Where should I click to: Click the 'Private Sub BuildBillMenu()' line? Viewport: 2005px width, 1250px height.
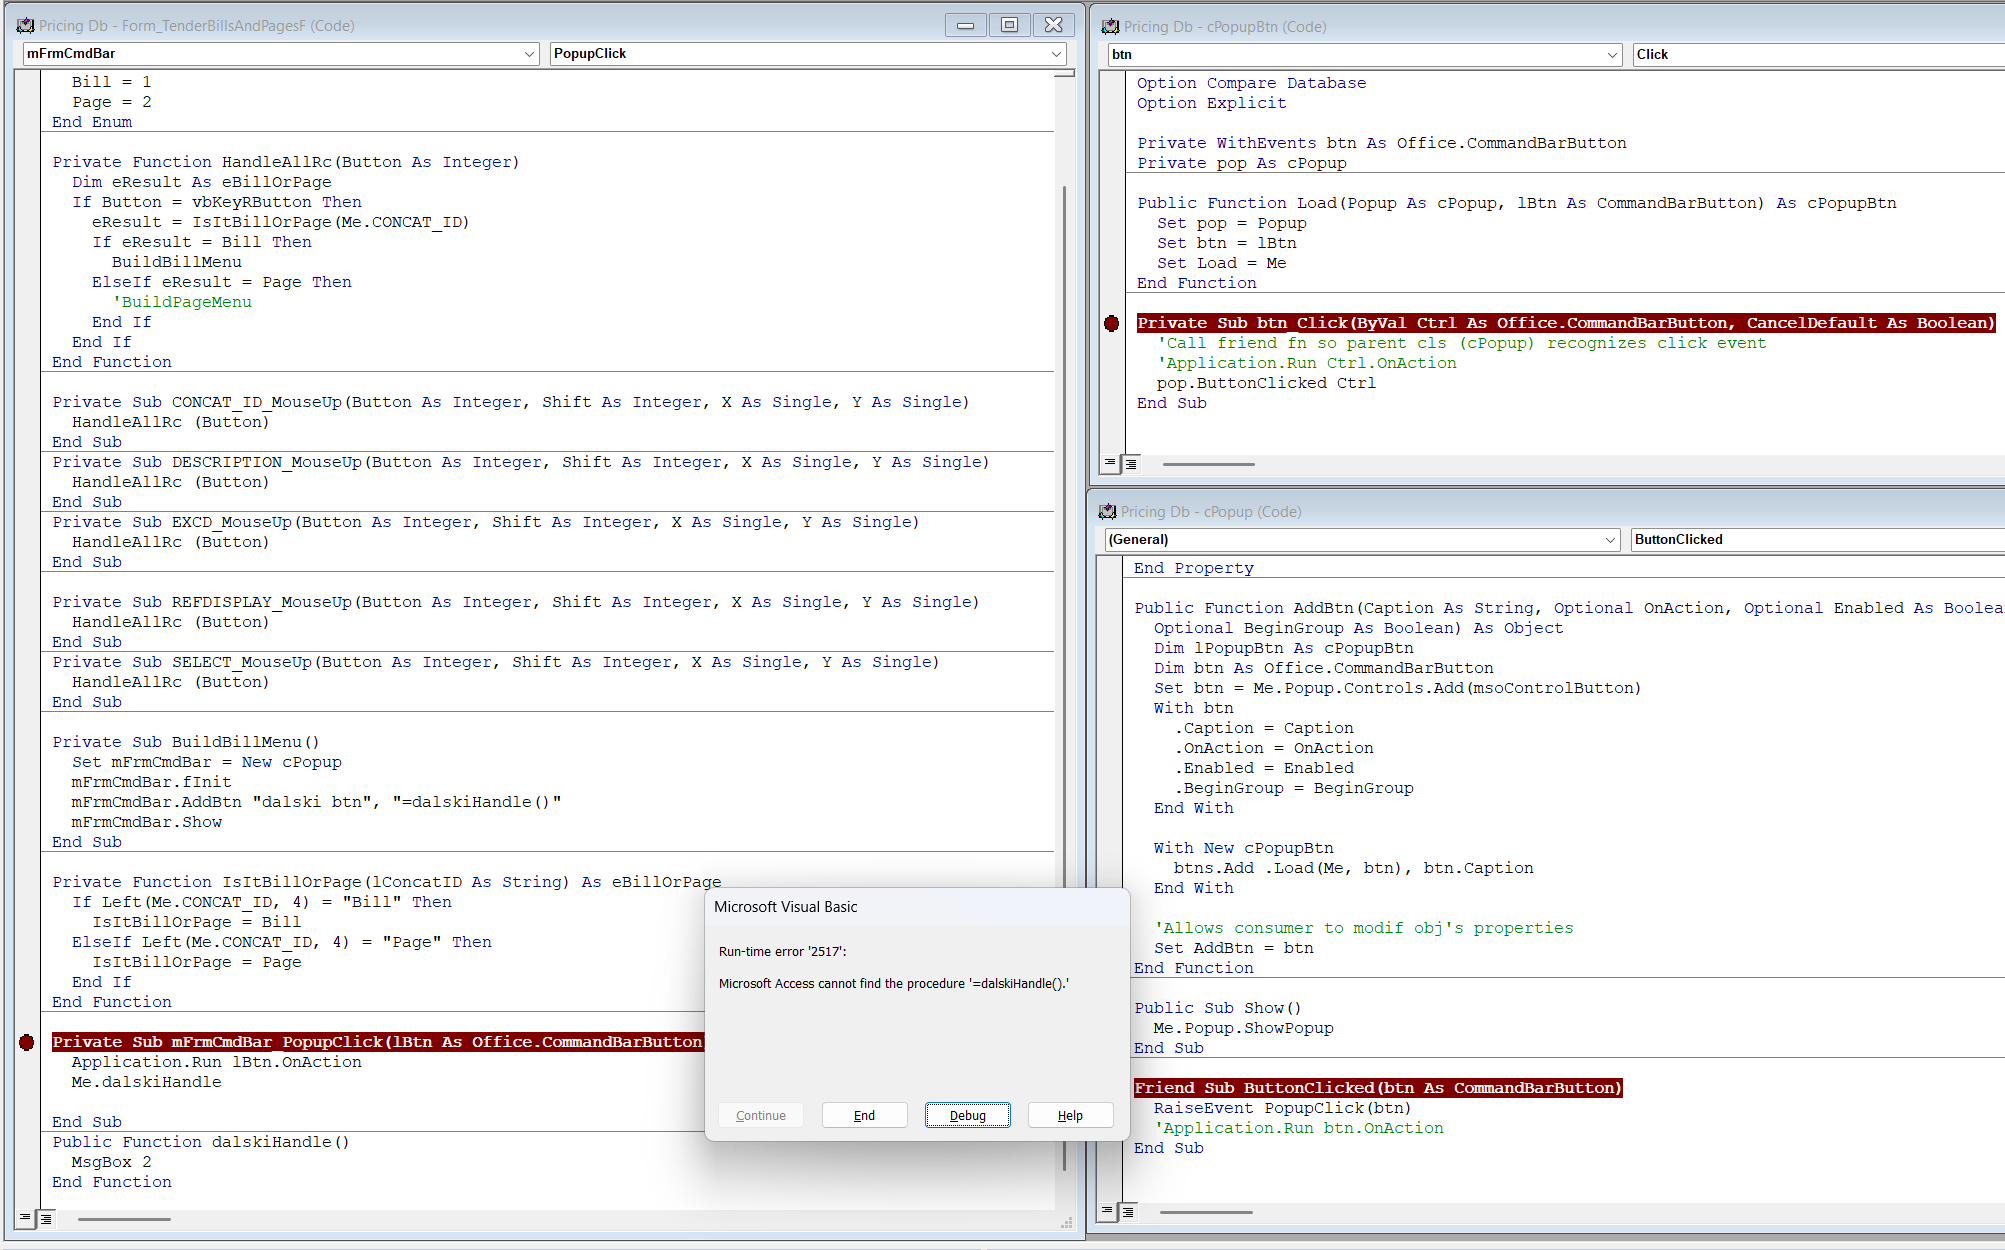click(x=186, y=742)
